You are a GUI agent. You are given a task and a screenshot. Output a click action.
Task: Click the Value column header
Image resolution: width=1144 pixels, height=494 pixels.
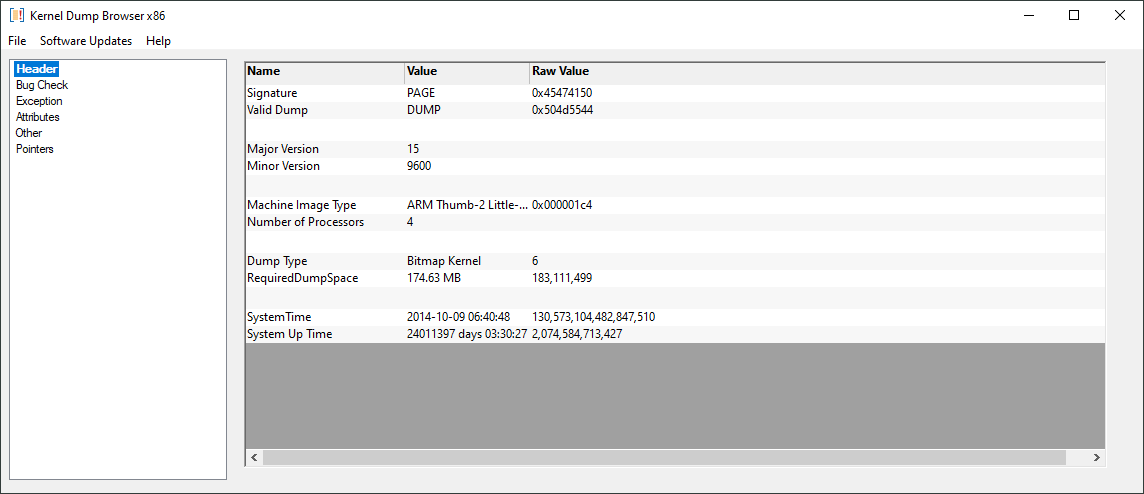point(467,72)
